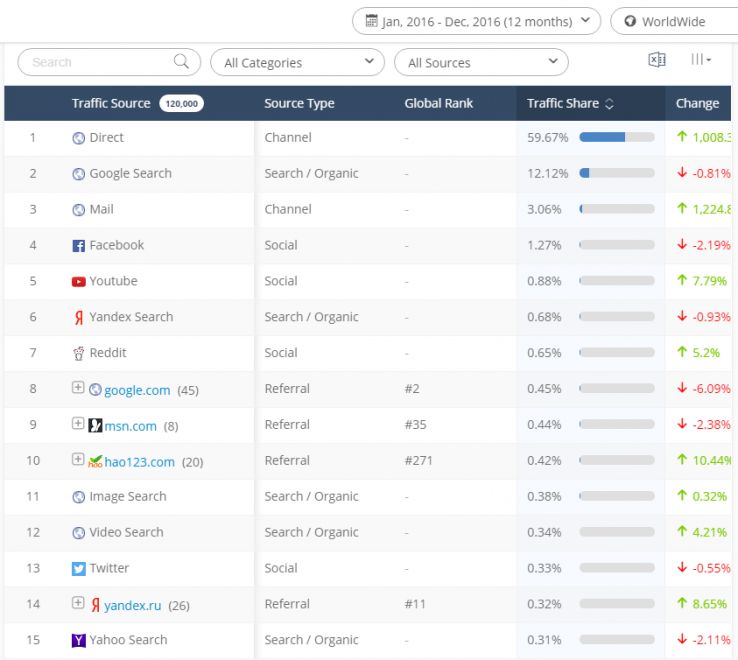Click the Youtube logo icon
The image size is (738, 660).
pos(79,281)
